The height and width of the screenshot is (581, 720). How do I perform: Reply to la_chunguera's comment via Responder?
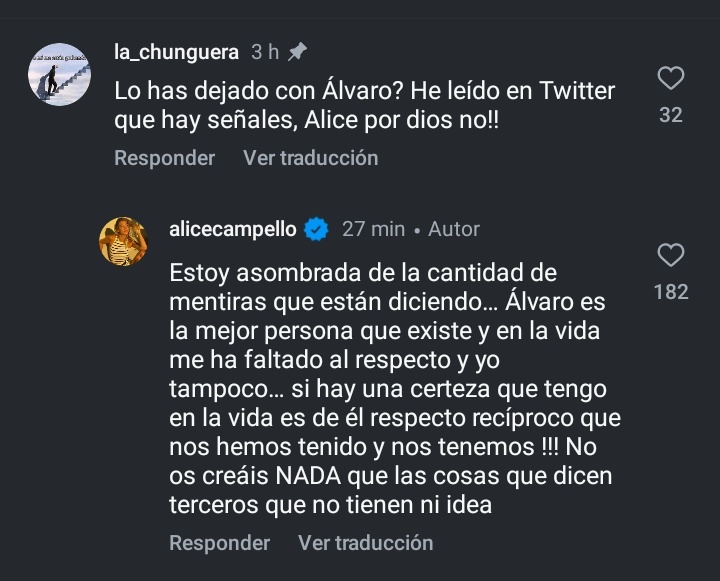(164, 158)
